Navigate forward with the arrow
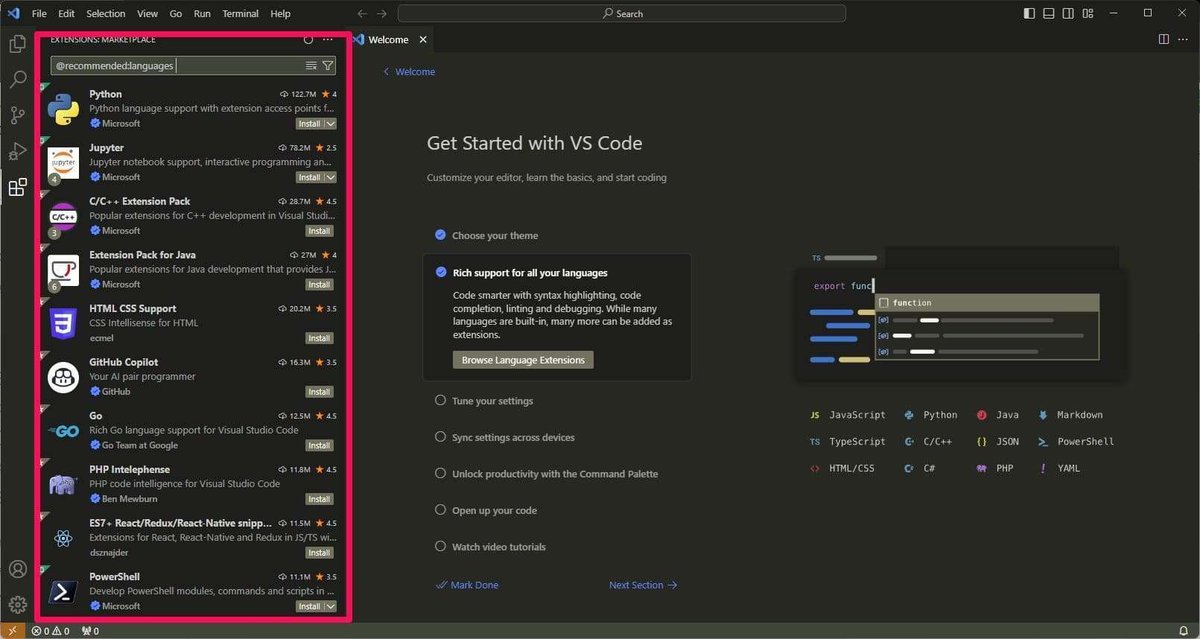 pos(383,13)
